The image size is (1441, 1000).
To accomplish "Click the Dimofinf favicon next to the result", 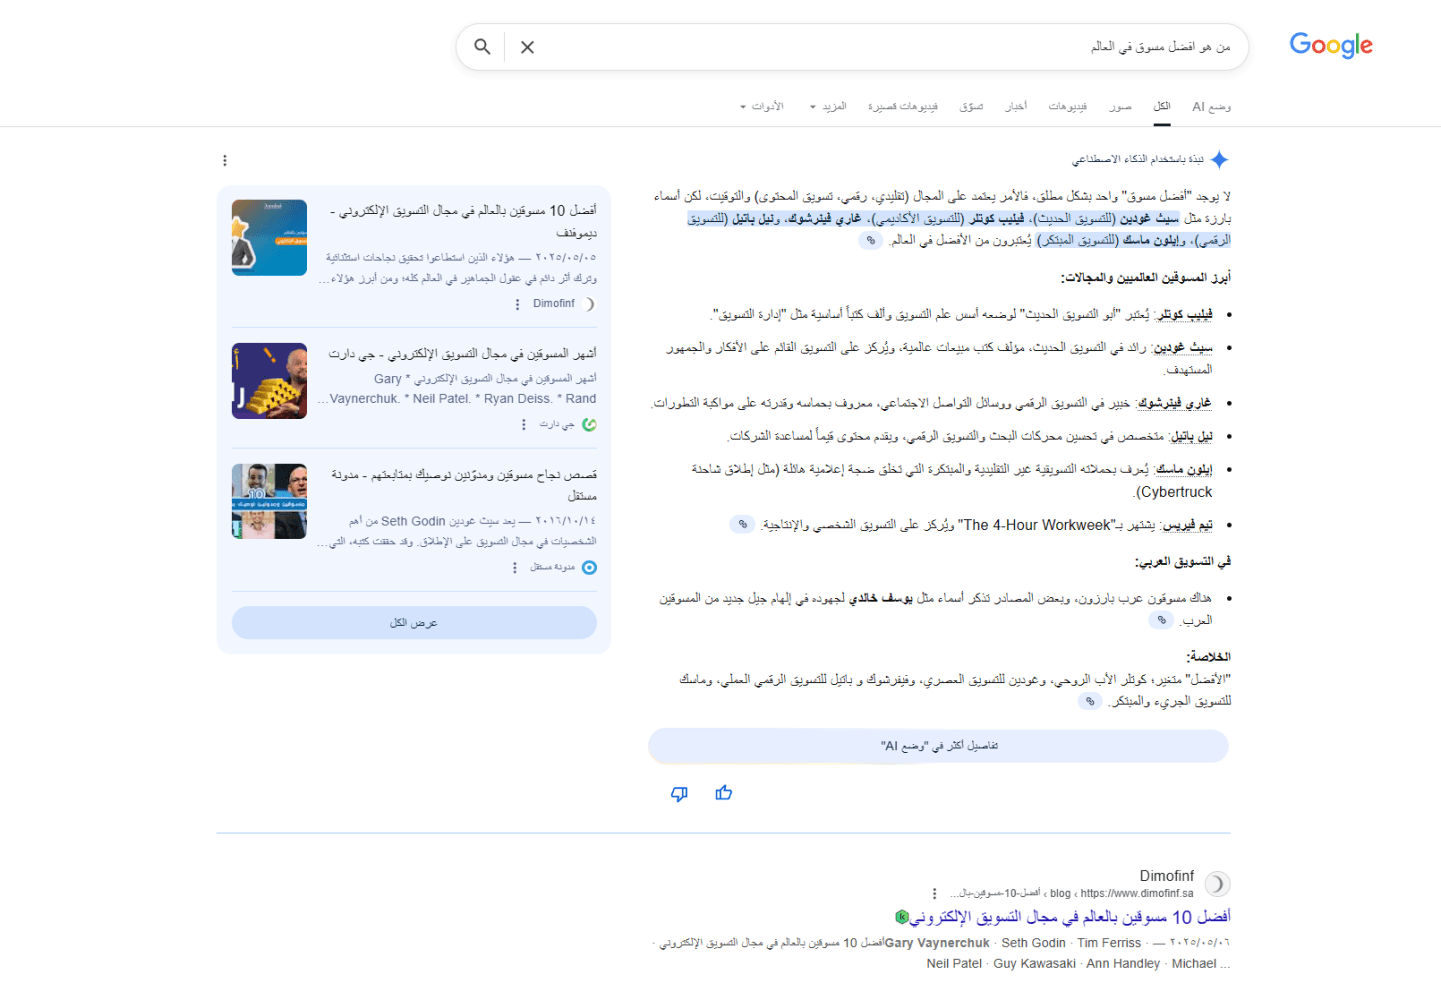I will click(x=1216, y=883).
